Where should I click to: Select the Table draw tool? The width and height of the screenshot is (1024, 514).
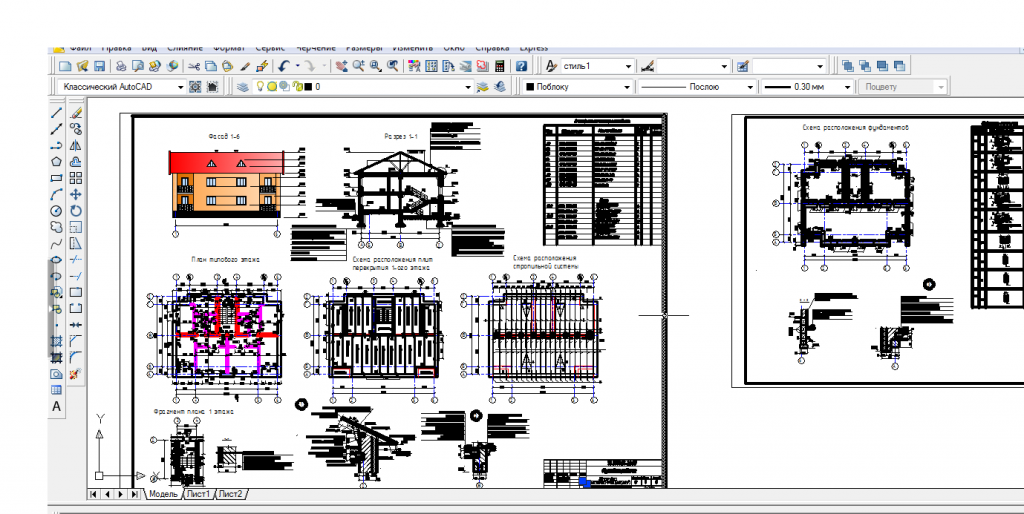tap(57, 390)
